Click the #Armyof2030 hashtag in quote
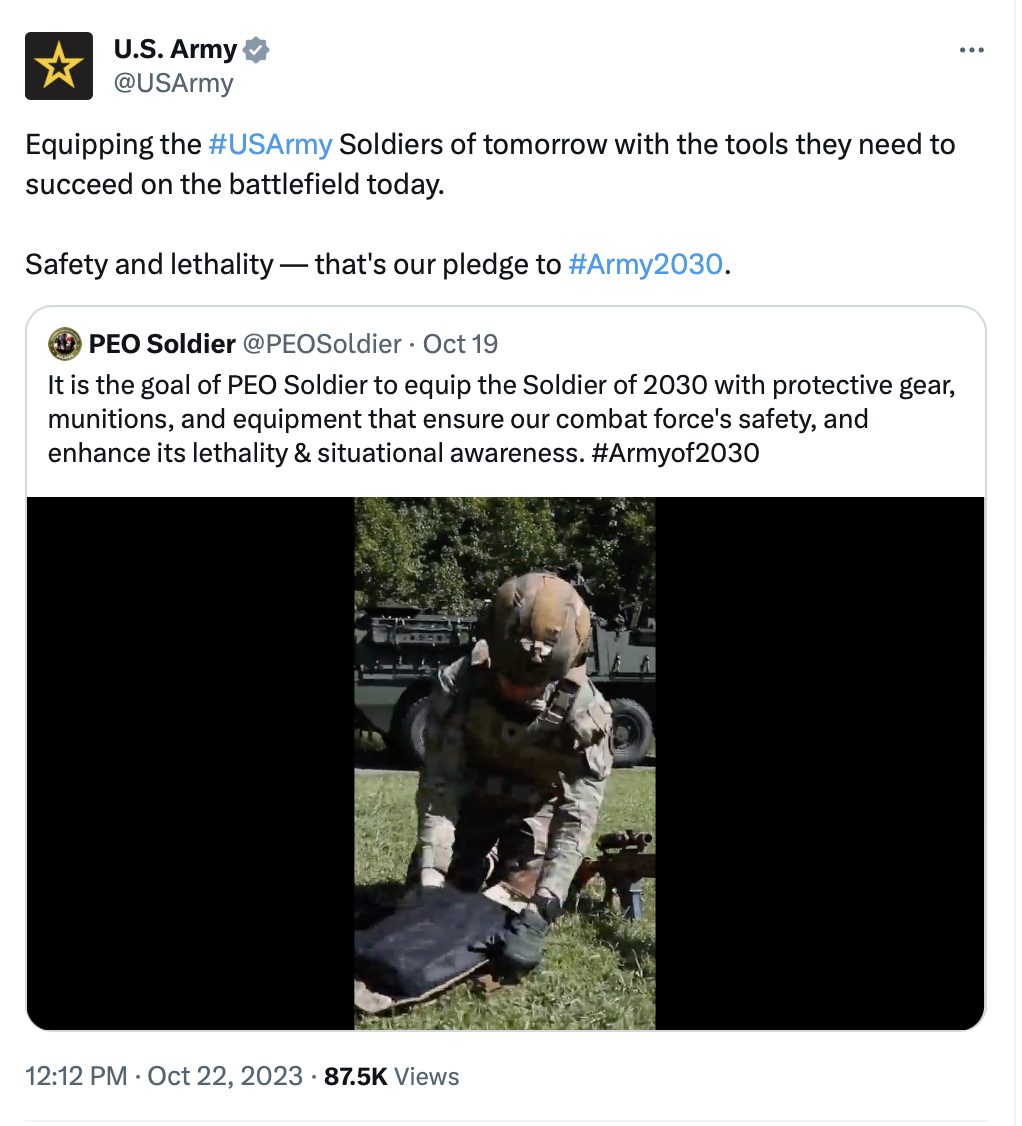Screen dimensions: 1022x1126 (675, 452)
